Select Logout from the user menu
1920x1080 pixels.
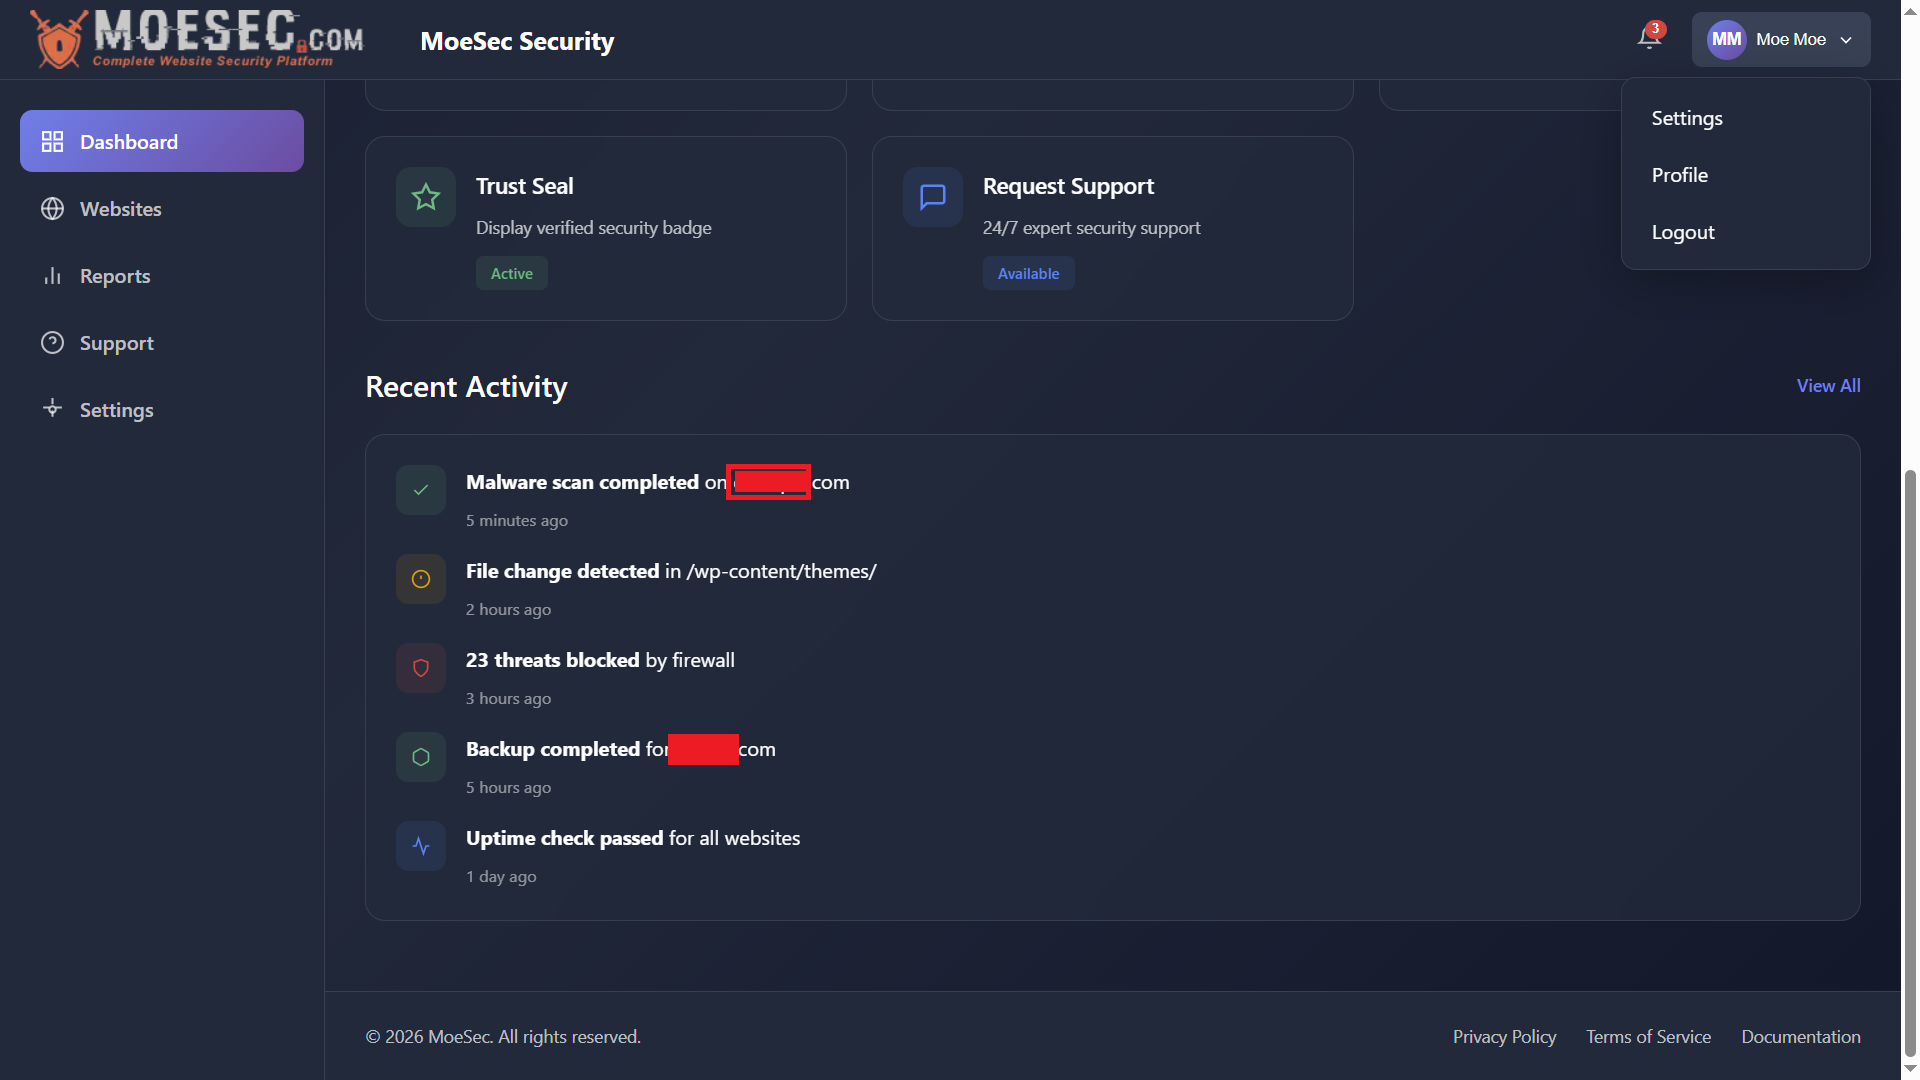1683,232
